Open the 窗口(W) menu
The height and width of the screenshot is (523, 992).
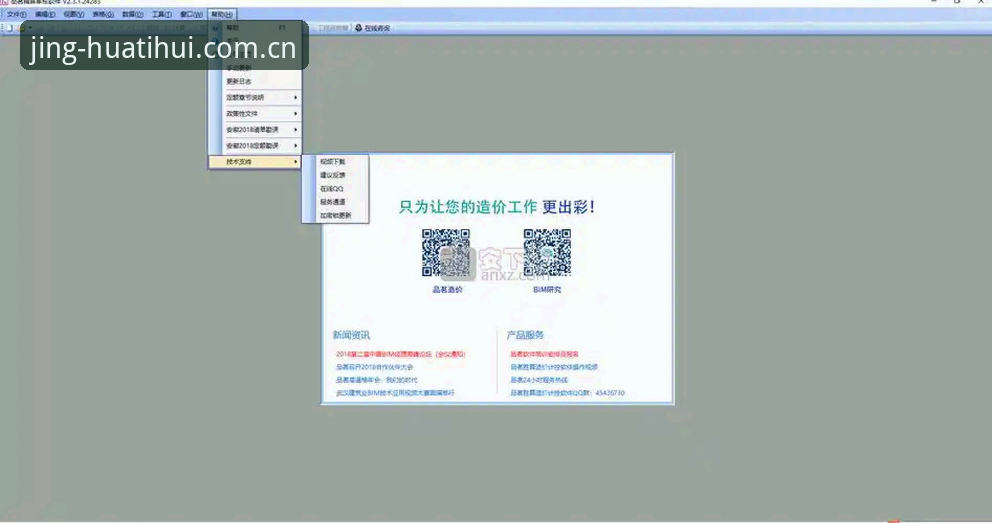191,14
